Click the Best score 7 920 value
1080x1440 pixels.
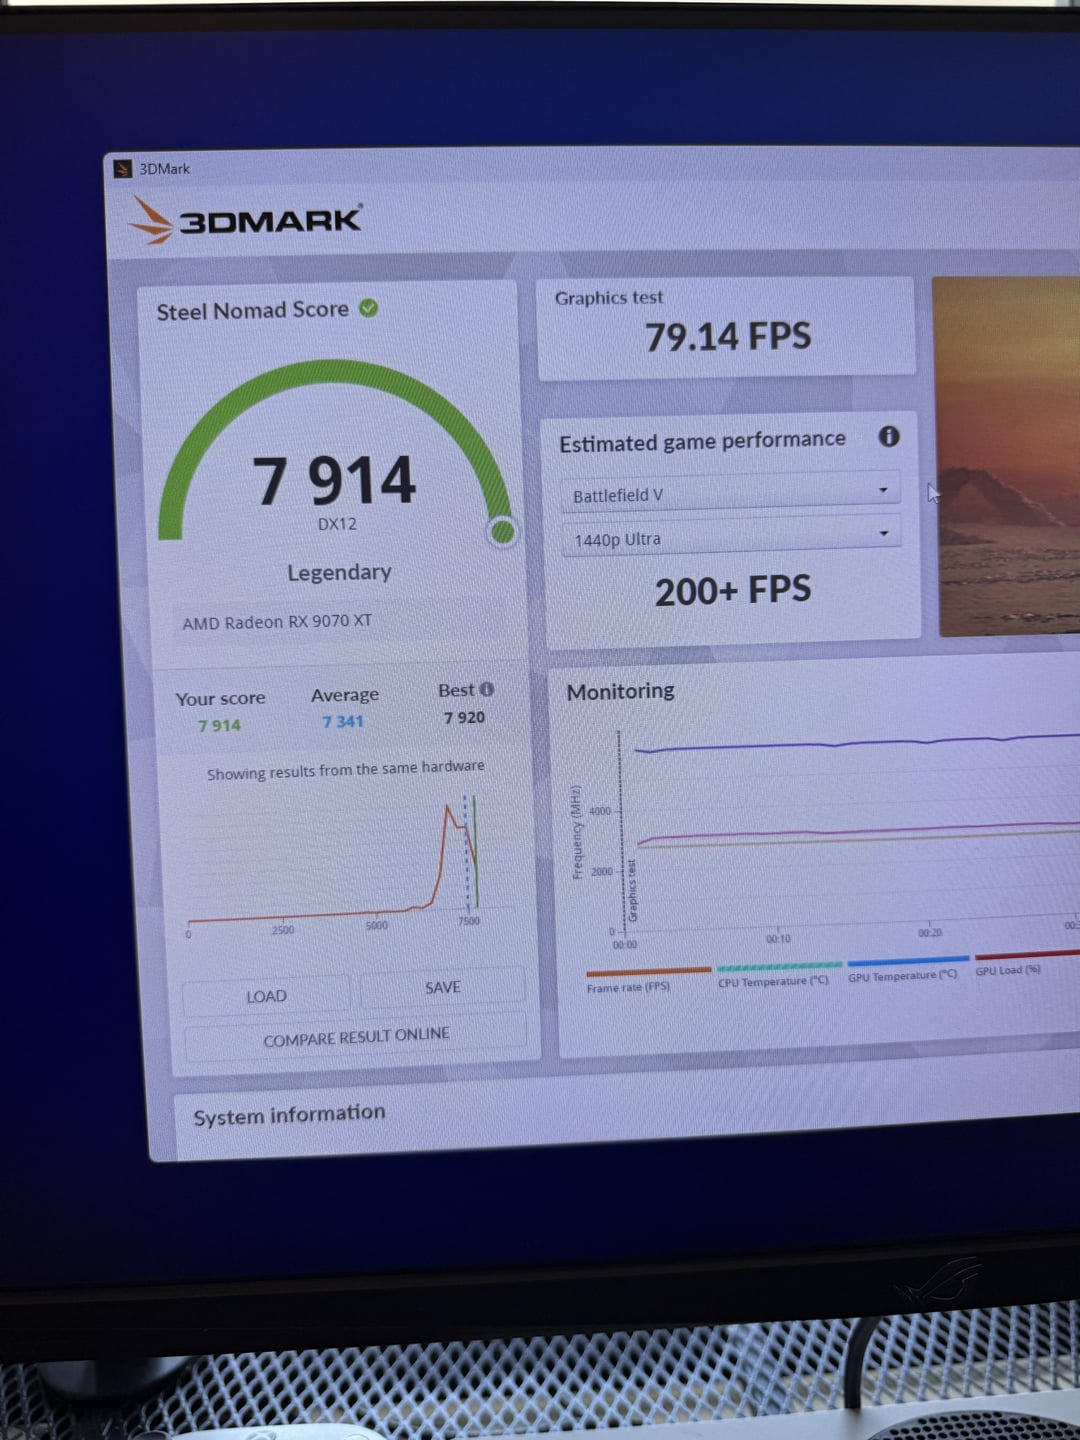(x=464, y=717)
